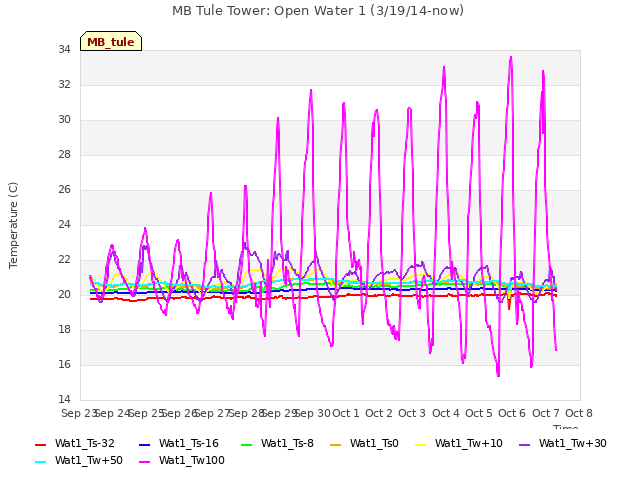Screen dimensions: 640x480
Task: Click the magenta peak near Oct 6
Action: (x=511, y=58)
